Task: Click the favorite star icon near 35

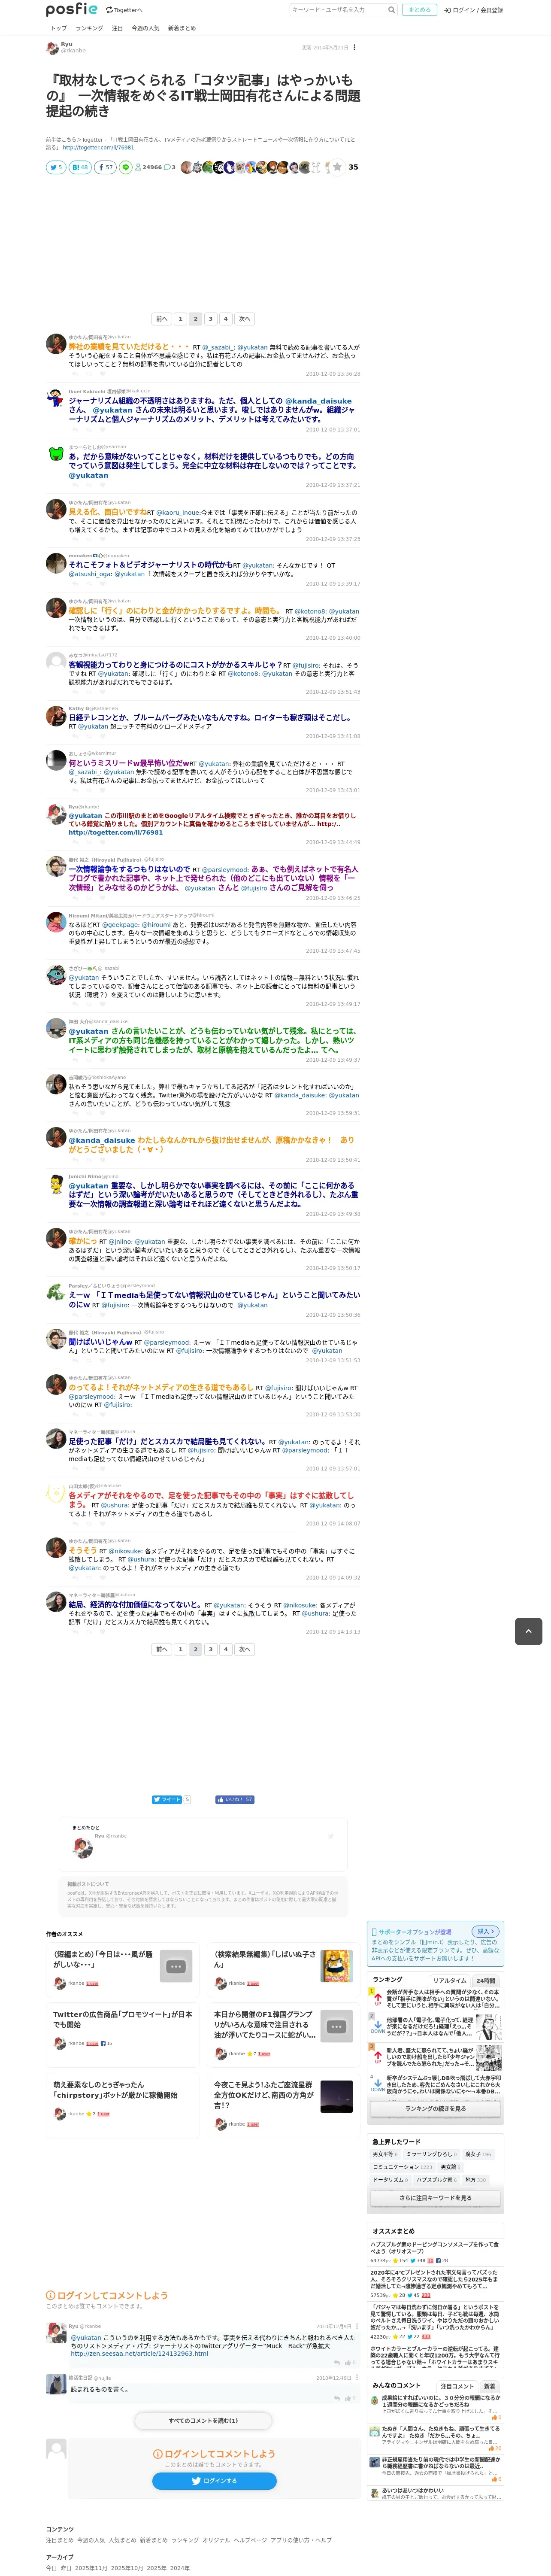Action: pos(337,167)
